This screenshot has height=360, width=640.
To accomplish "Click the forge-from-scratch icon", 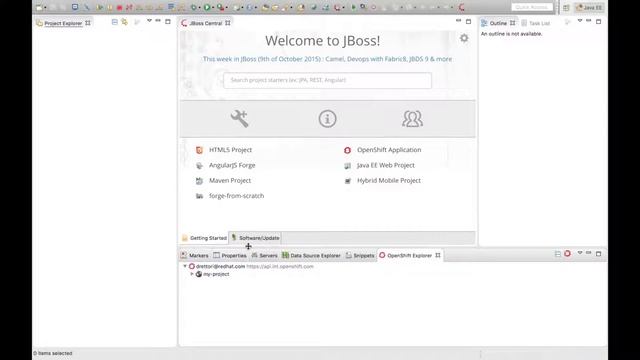I will 199,196.
